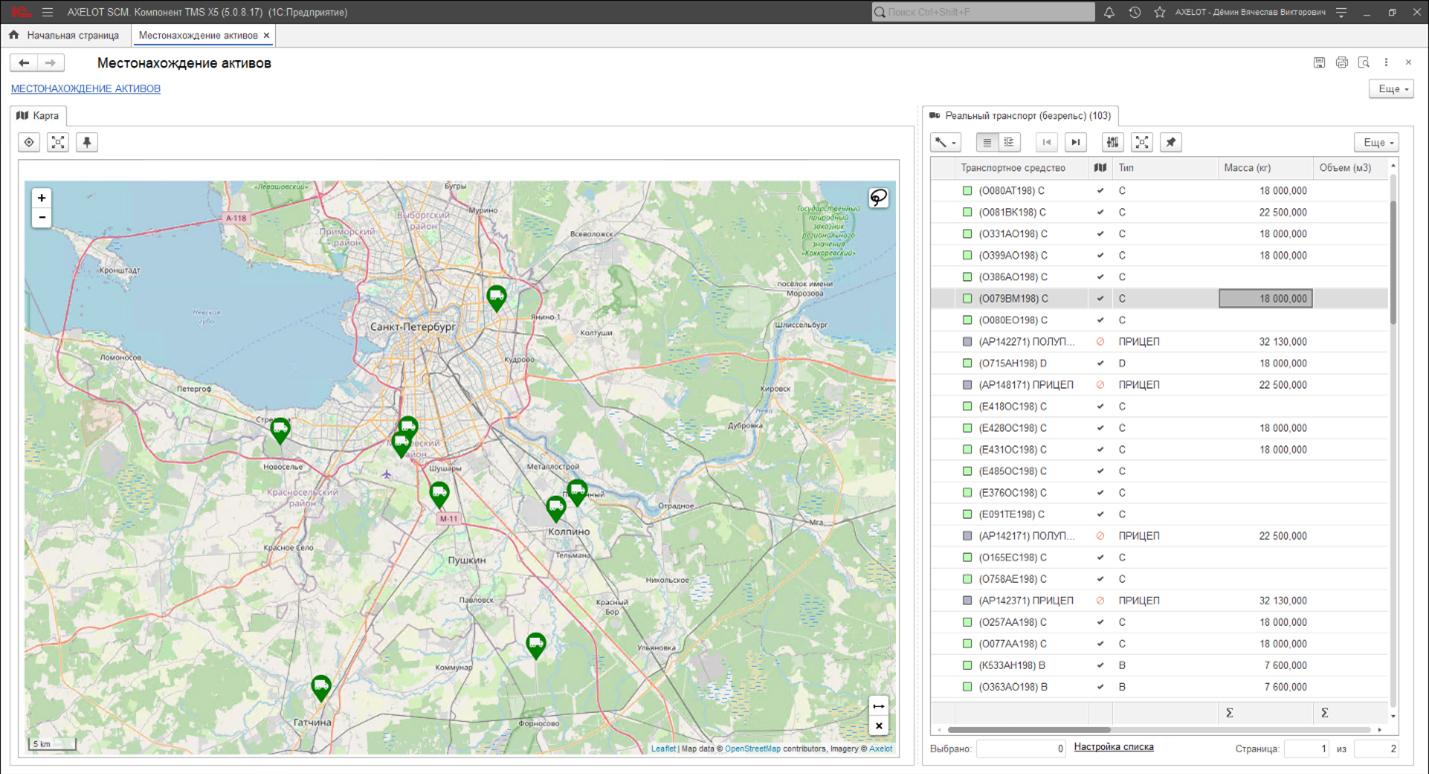Open the Leaflet attribution link
Screen dimensions: 1429x774
pos(663,748)
